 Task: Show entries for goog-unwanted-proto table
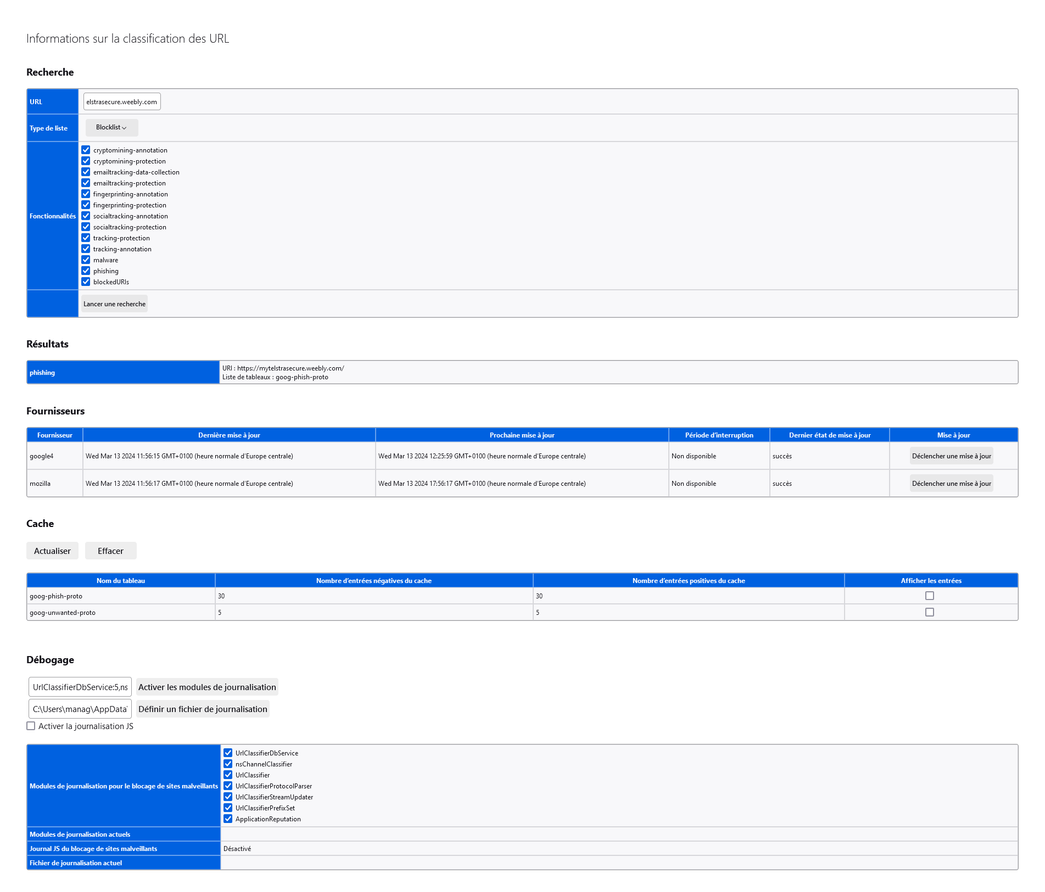tap(930, 612)
